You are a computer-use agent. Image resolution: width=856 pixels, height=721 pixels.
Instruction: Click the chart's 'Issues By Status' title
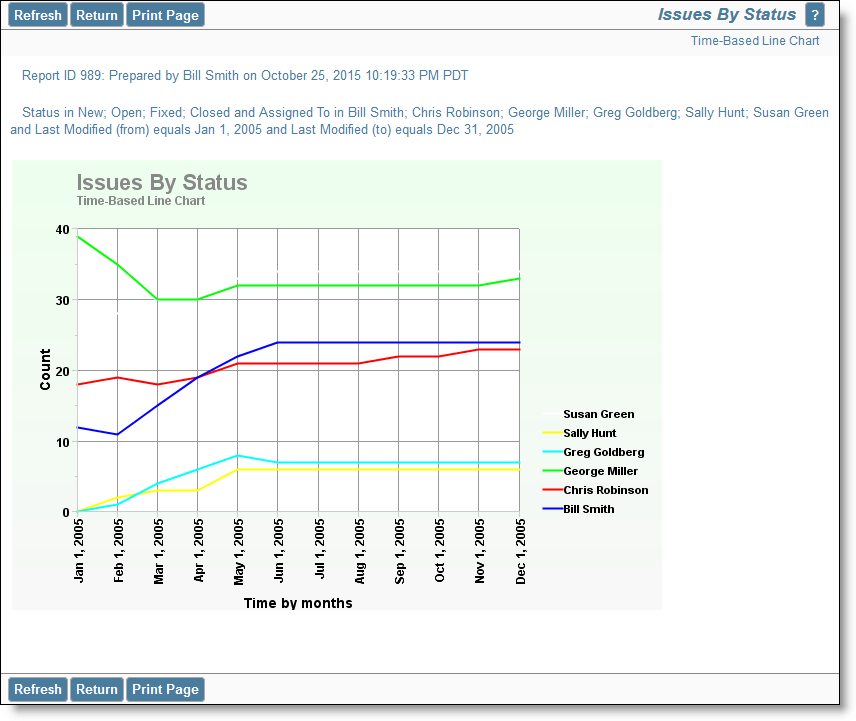[x=162, y=182]
